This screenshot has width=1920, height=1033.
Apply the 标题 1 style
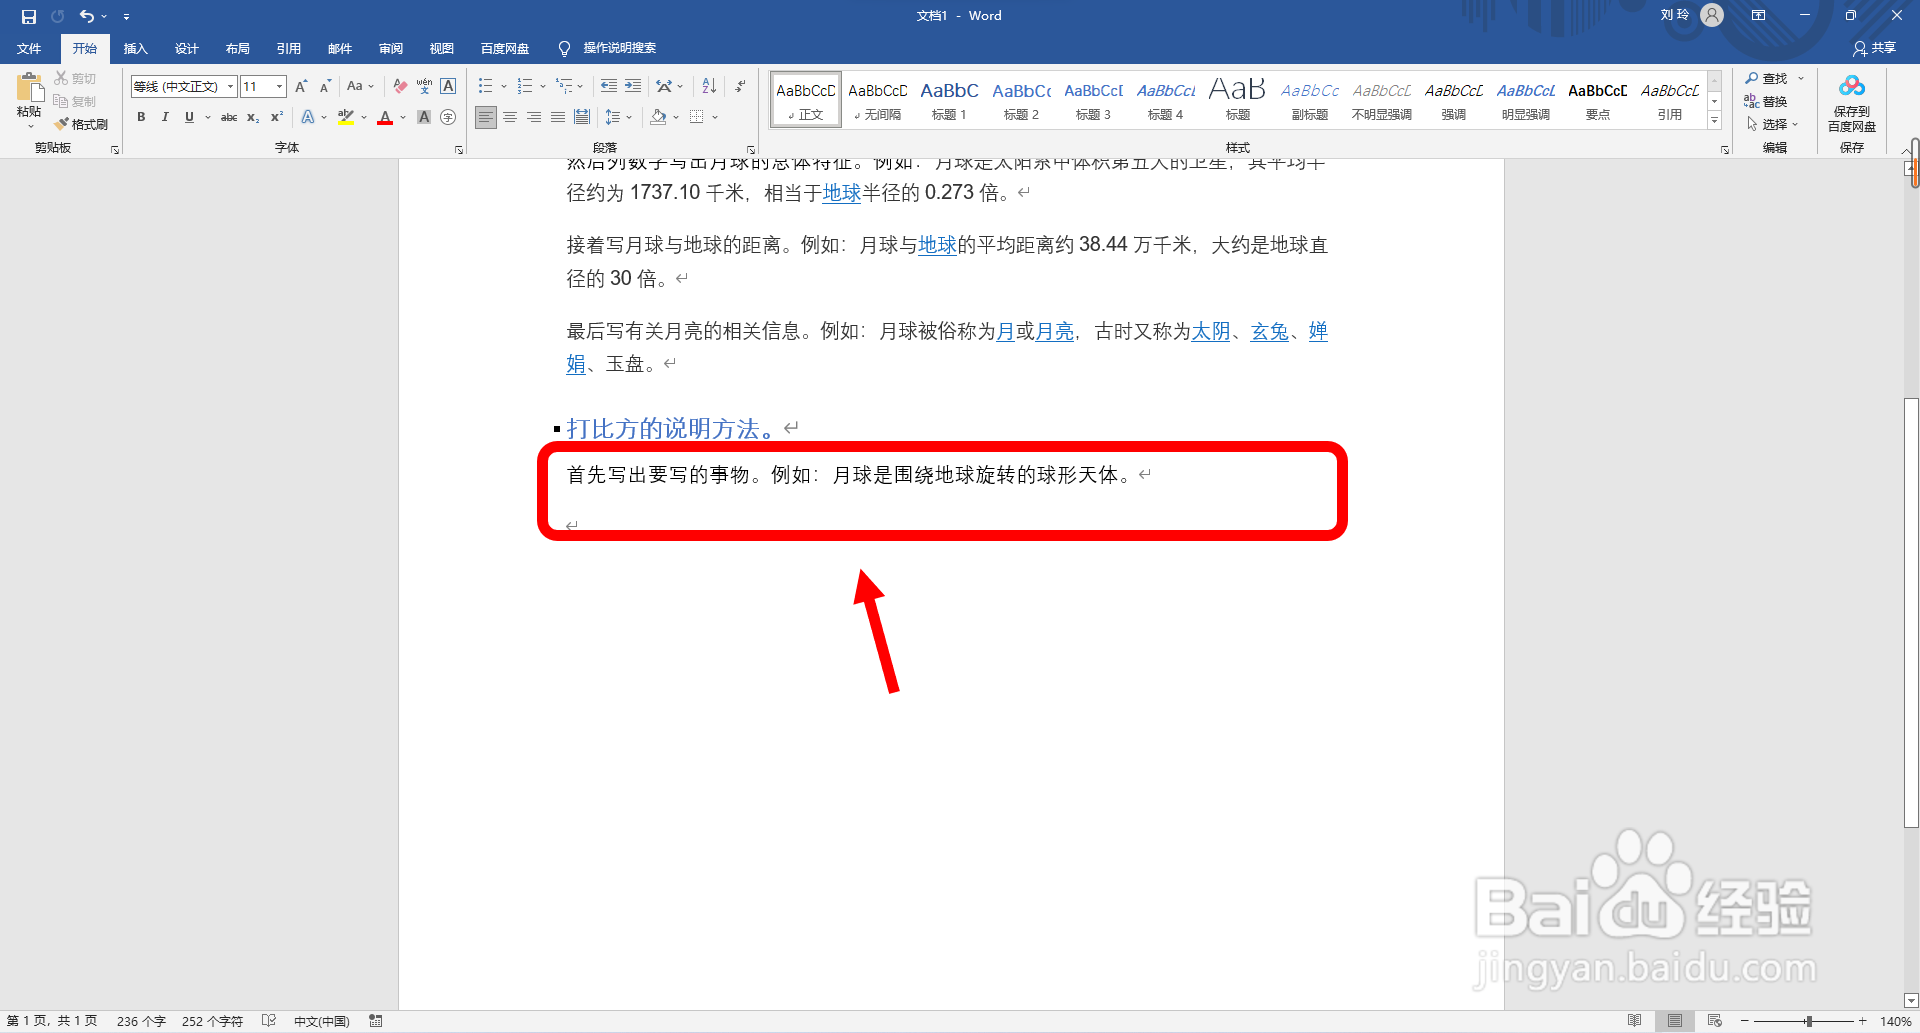coord(949,99)
